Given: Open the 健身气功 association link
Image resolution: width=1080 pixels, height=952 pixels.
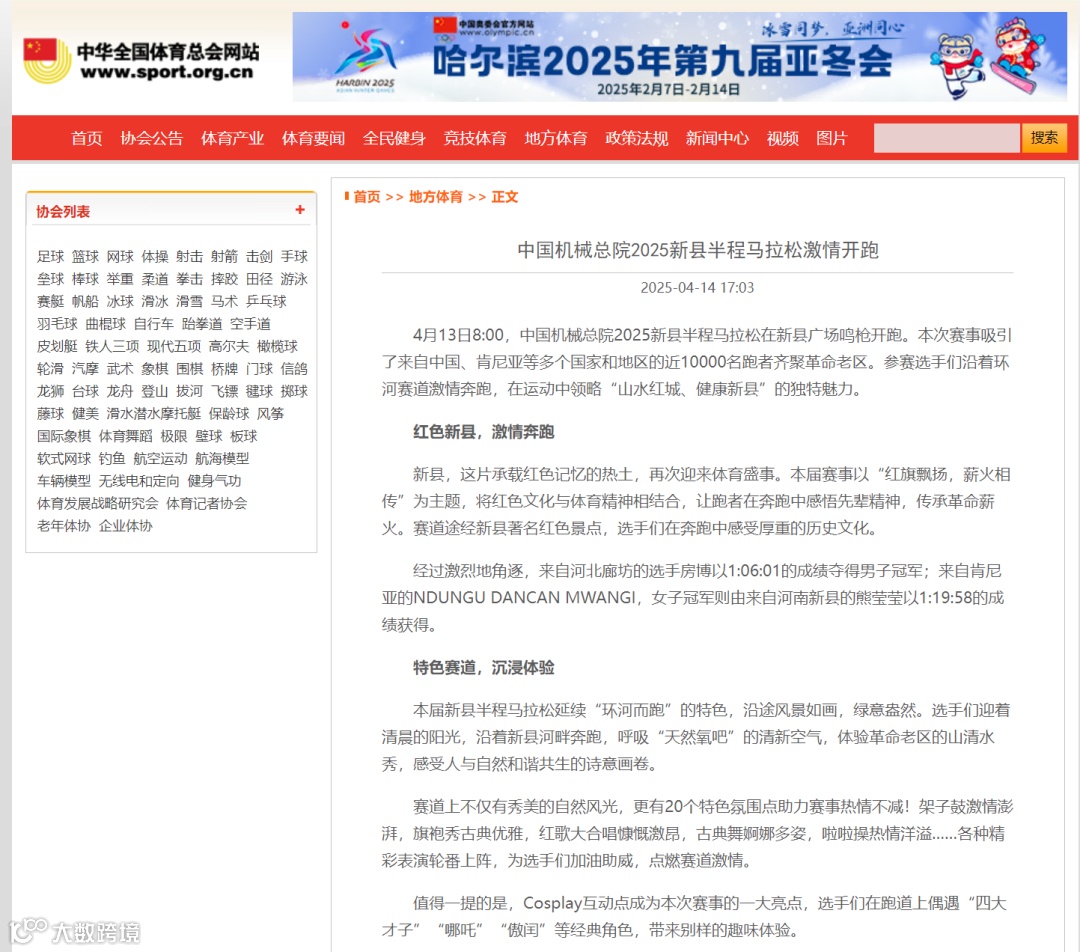Looking at the screenshot, I should pyautogui.click(x=214, y=481).
